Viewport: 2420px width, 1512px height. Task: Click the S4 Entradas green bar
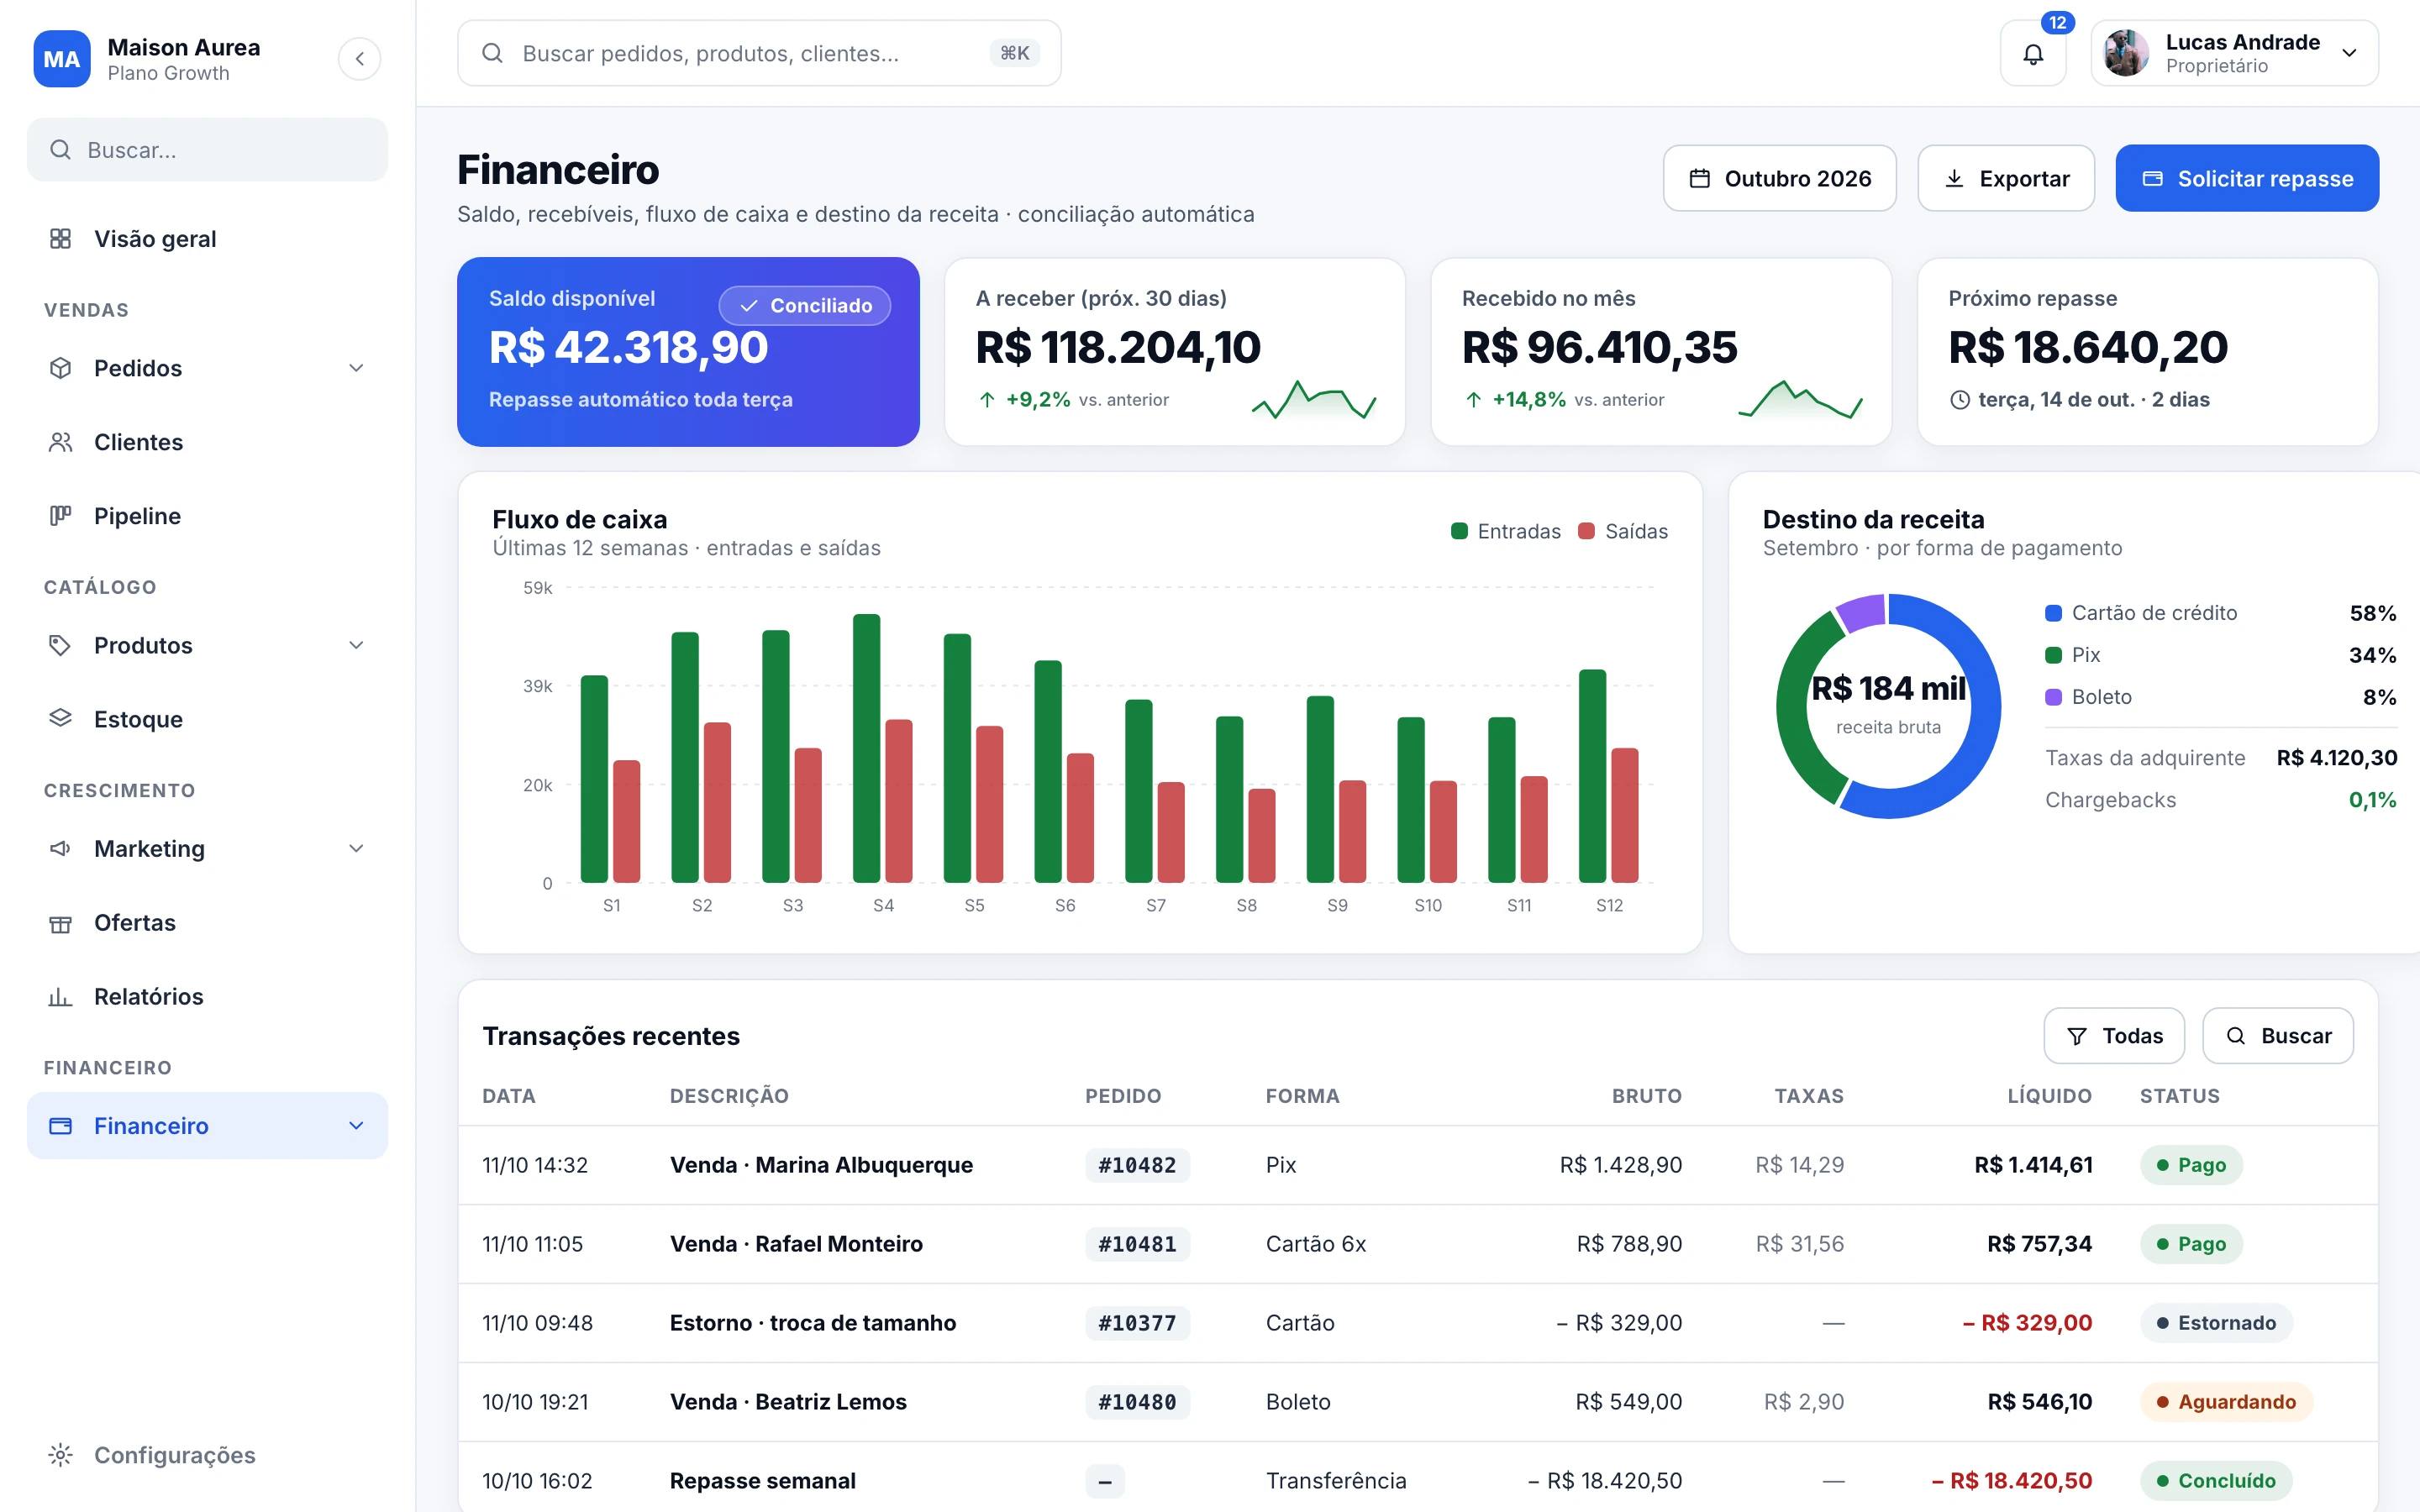point(866,748)
